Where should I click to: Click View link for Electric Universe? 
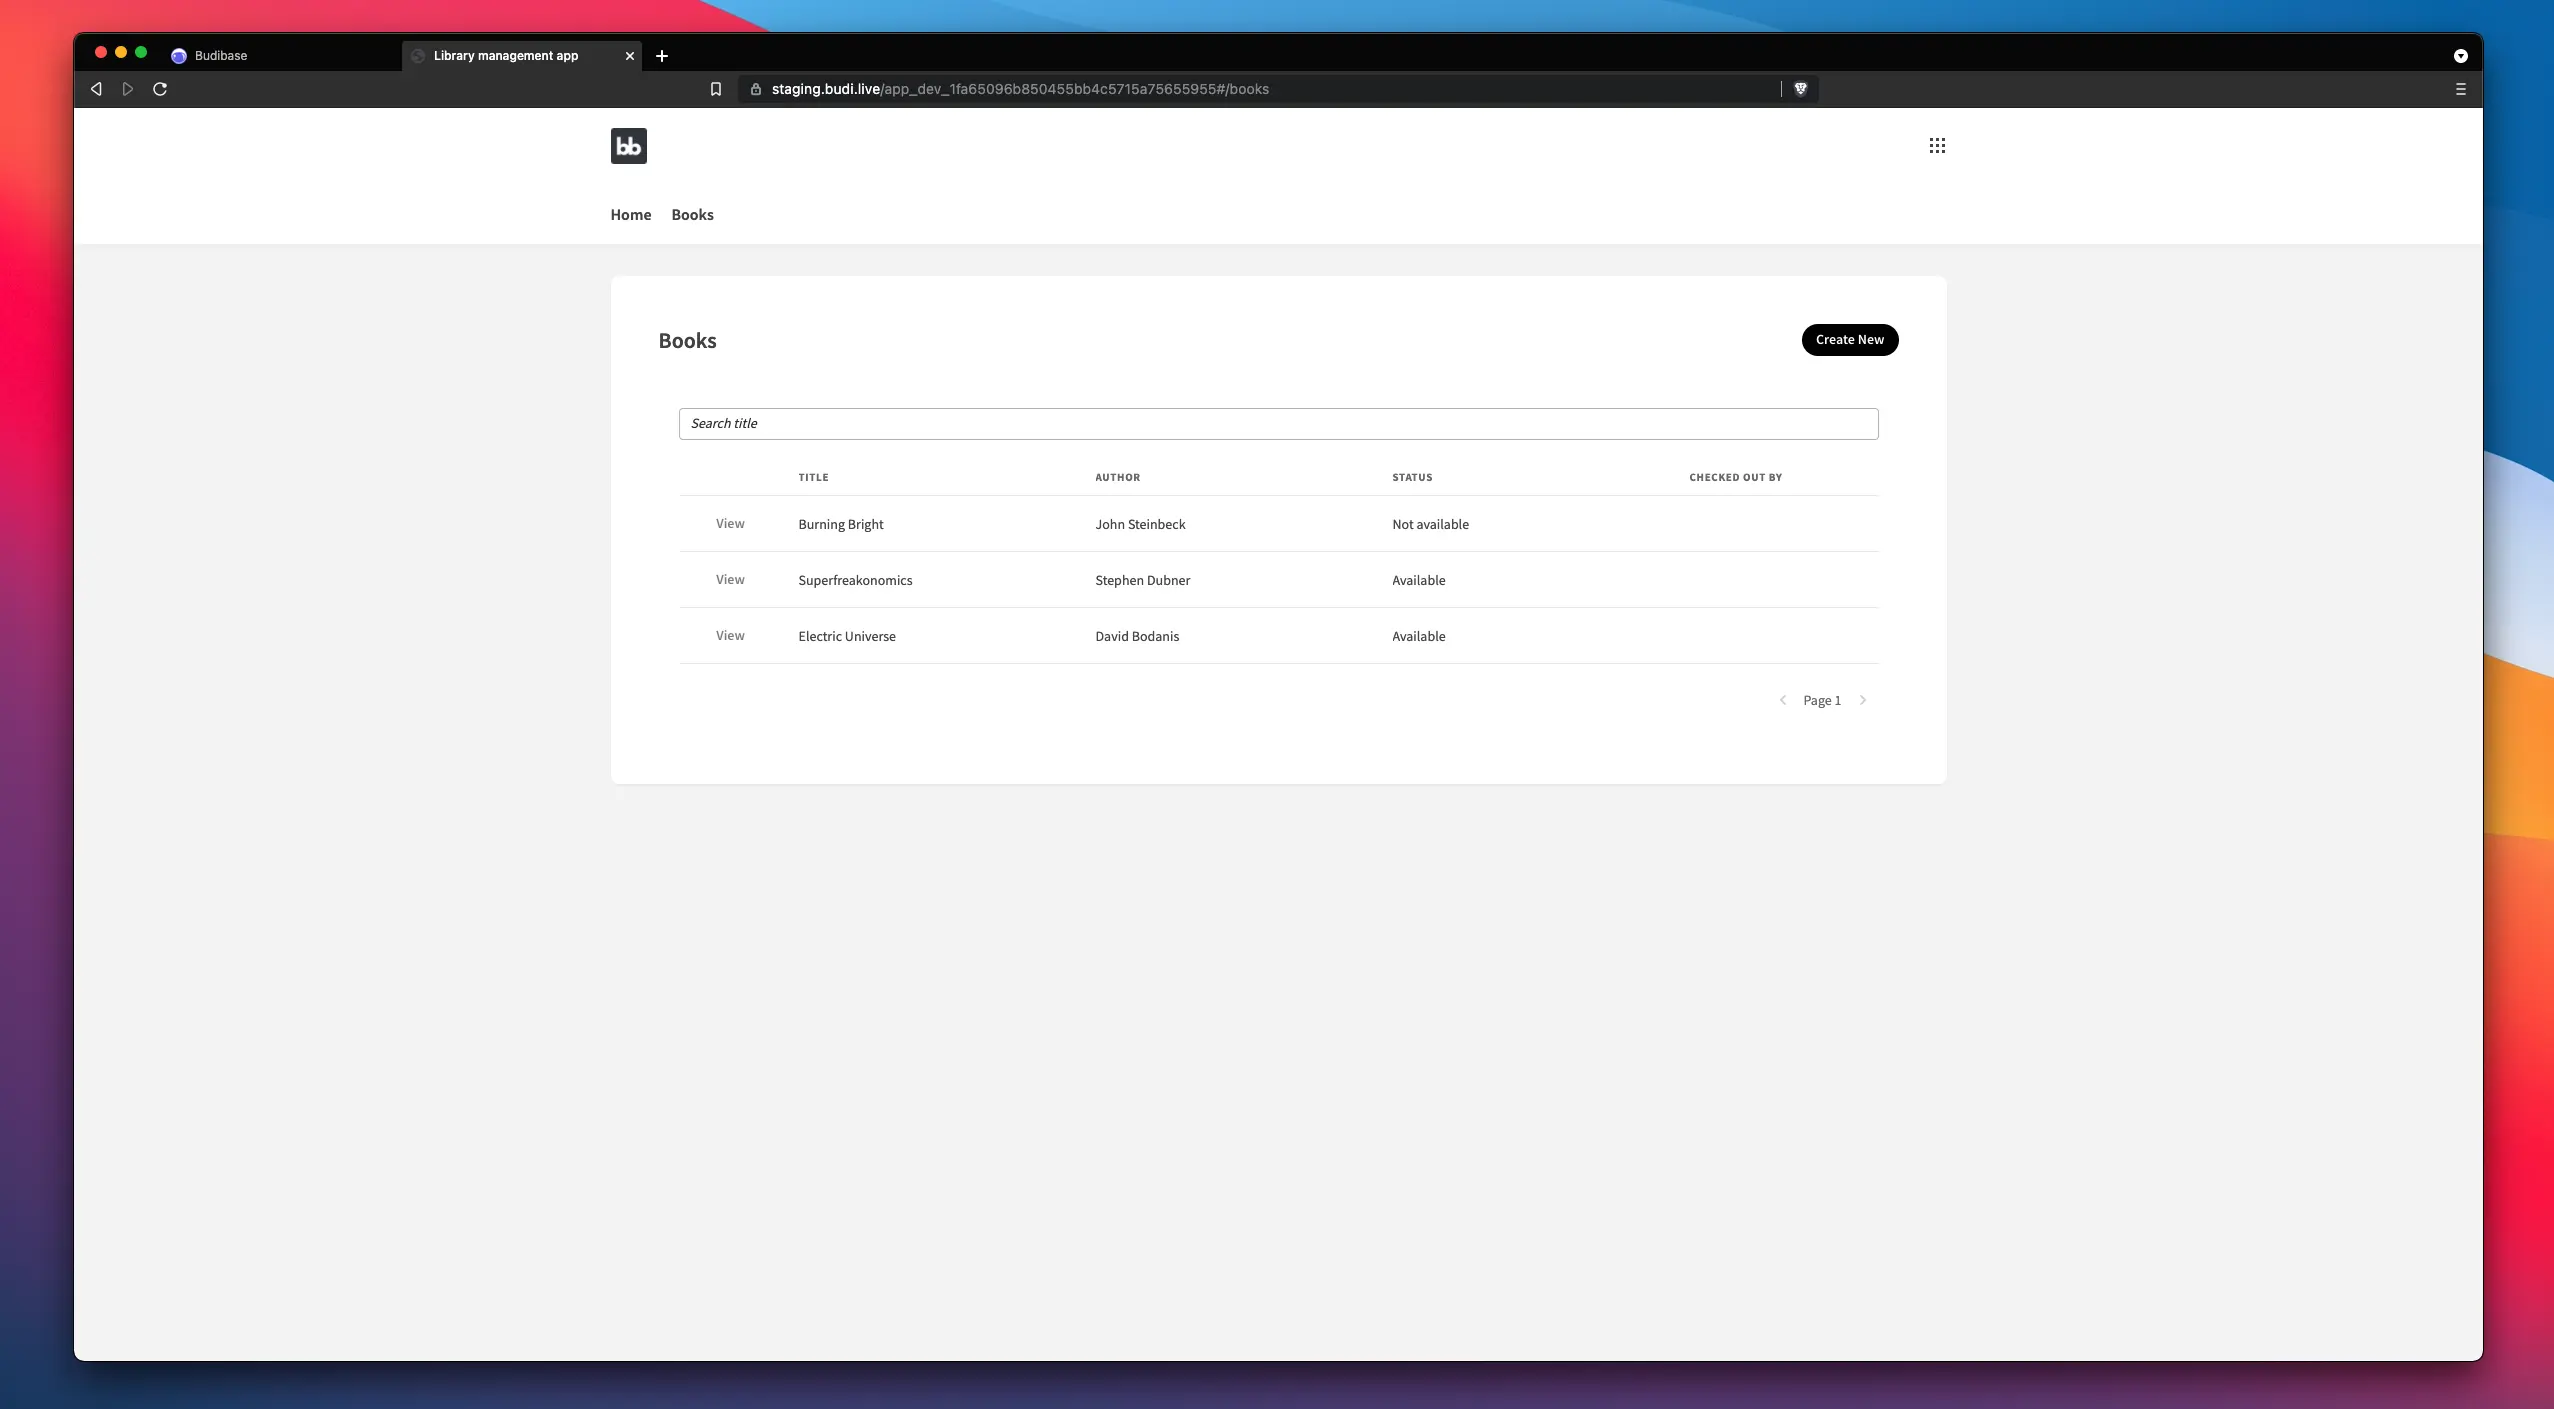(729, 635)
